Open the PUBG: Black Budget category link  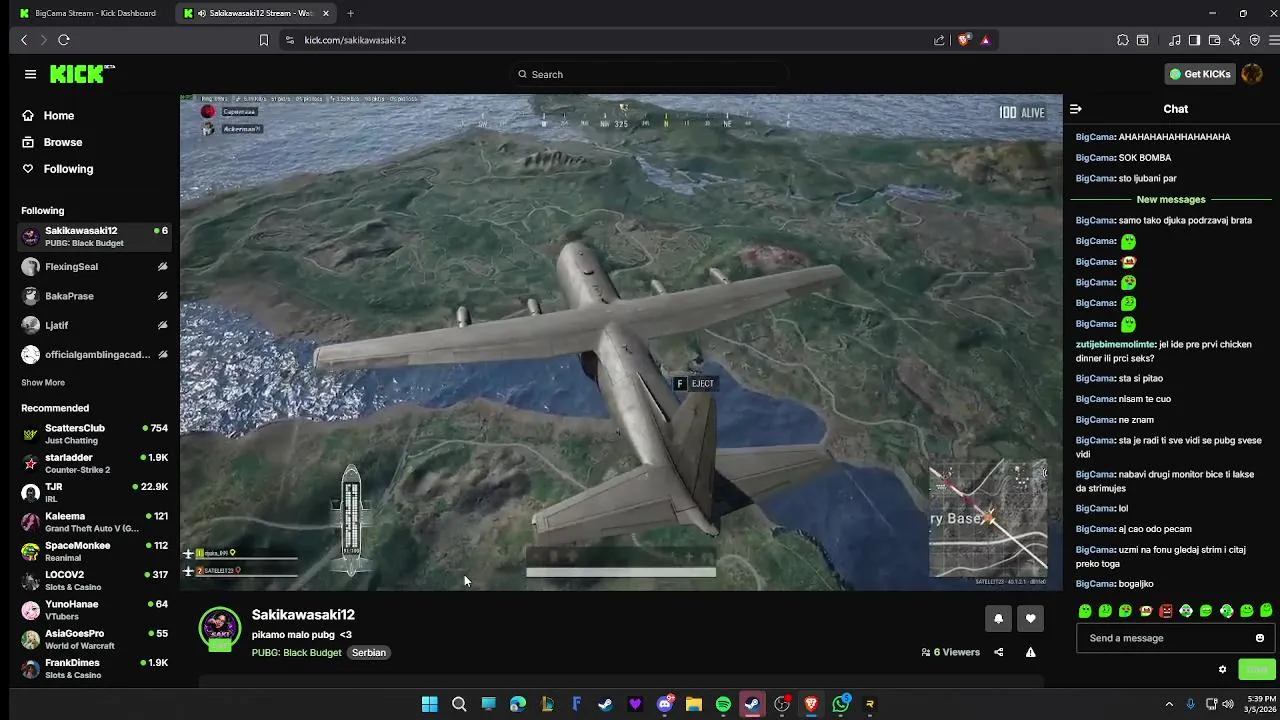point(297,652)
